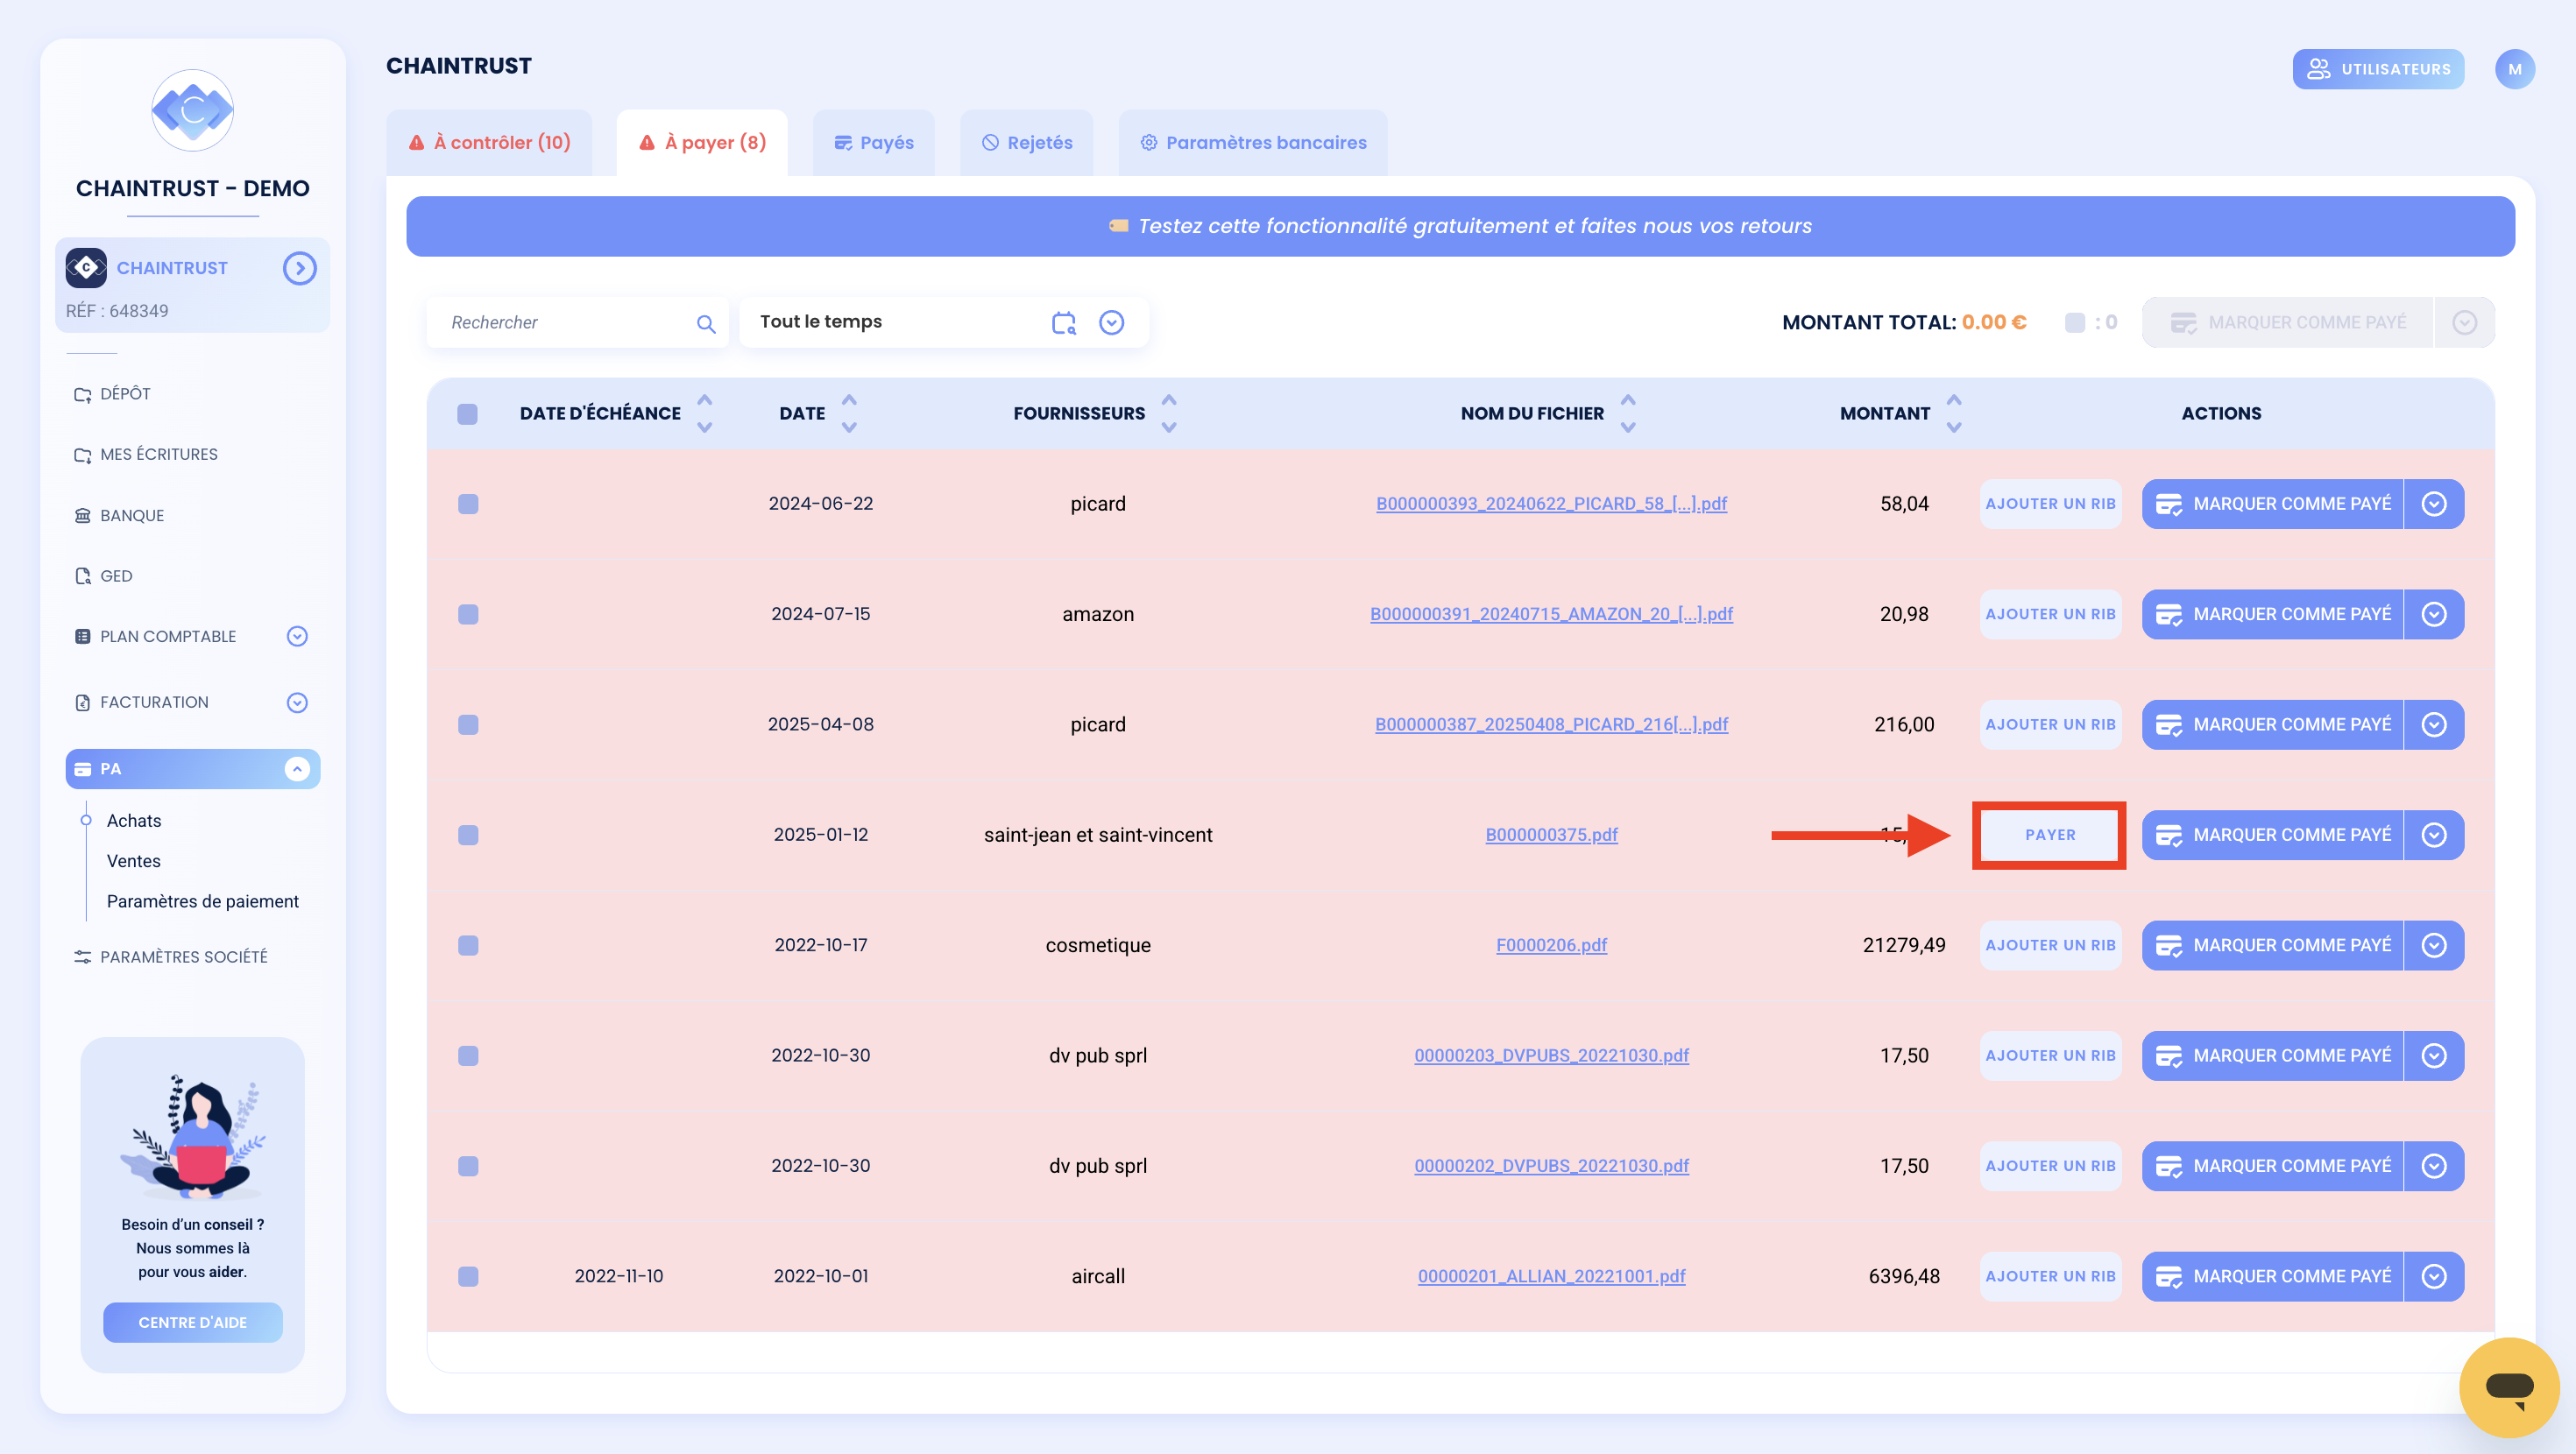Tick the checkbox for the amazon row
This screenshot has height=1454, width=2576.
click(468, 614)
